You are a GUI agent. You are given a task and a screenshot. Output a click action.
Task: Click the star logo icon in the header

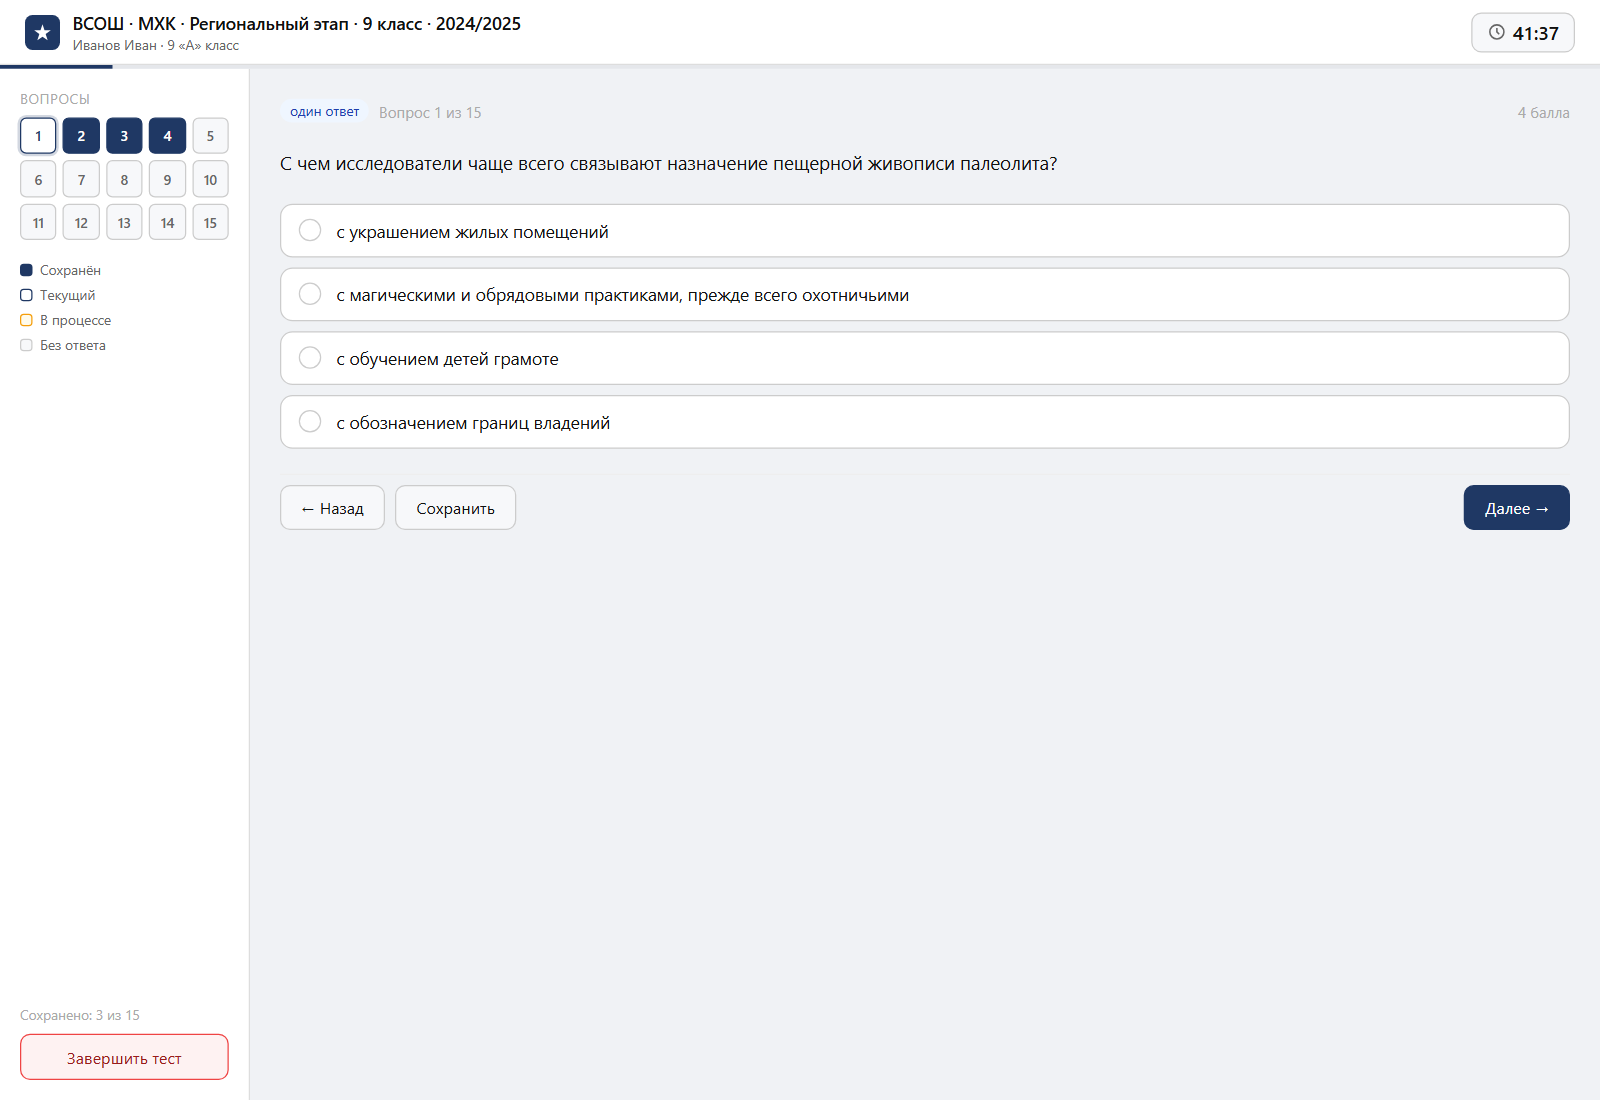42,33
